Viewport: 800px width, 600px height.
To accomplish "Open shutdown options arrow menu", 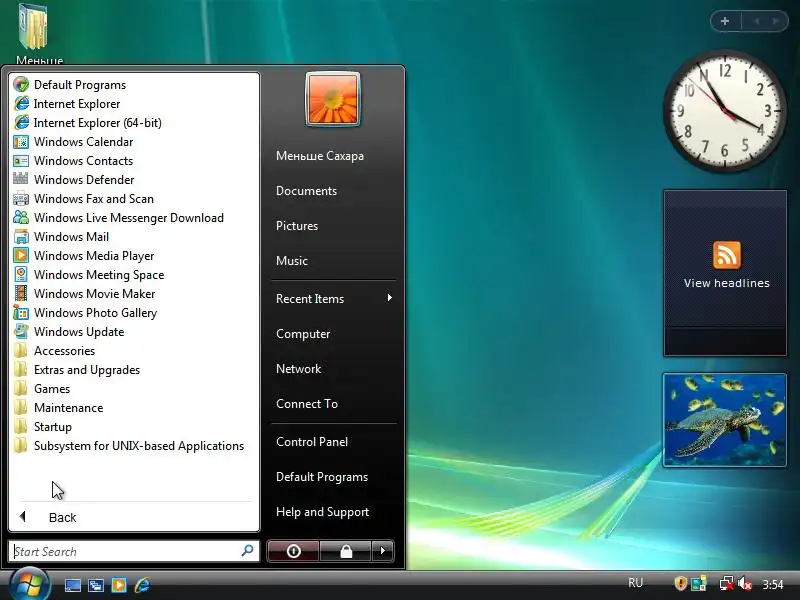I will click(383, 551).
